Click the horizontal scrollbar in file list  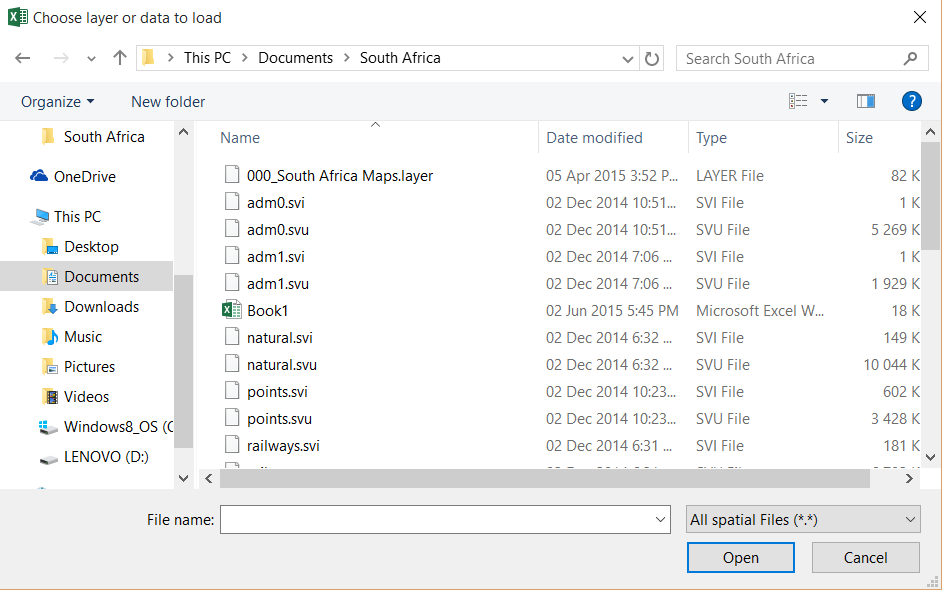click(x=545, y=479)
